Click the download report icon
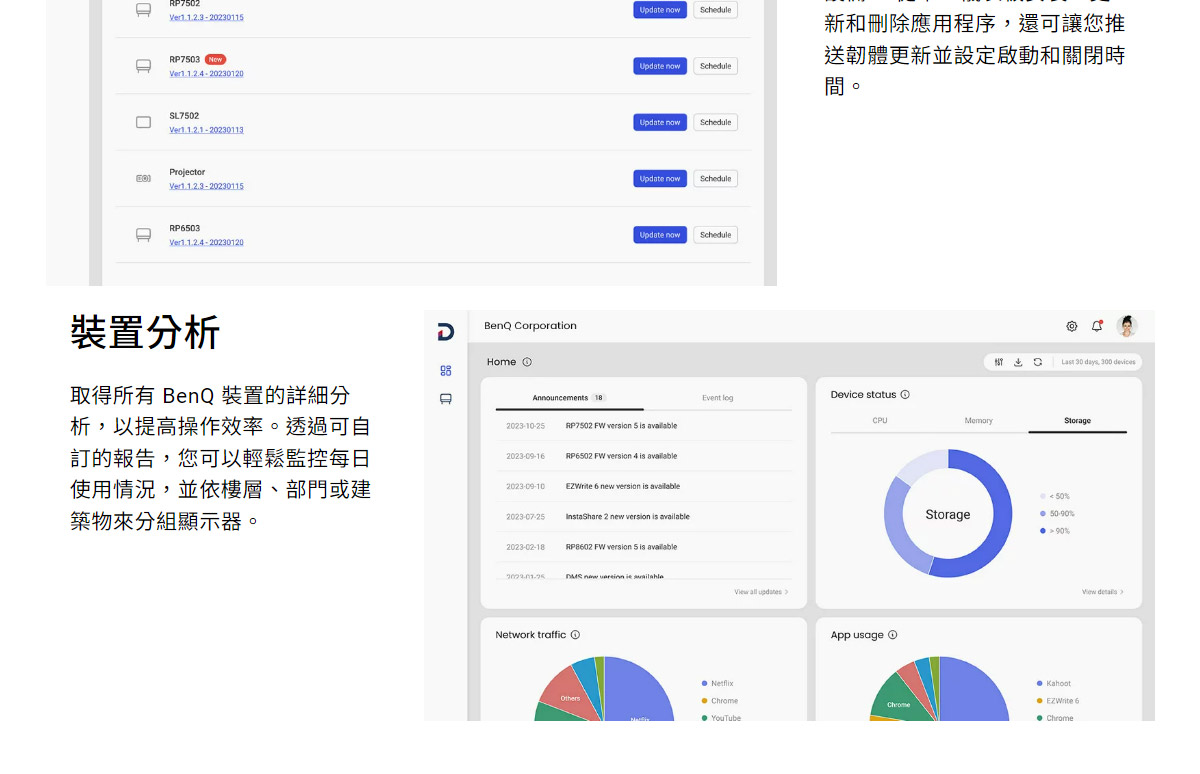Screen dimensions: 1200x774 tap(1018, 362)
